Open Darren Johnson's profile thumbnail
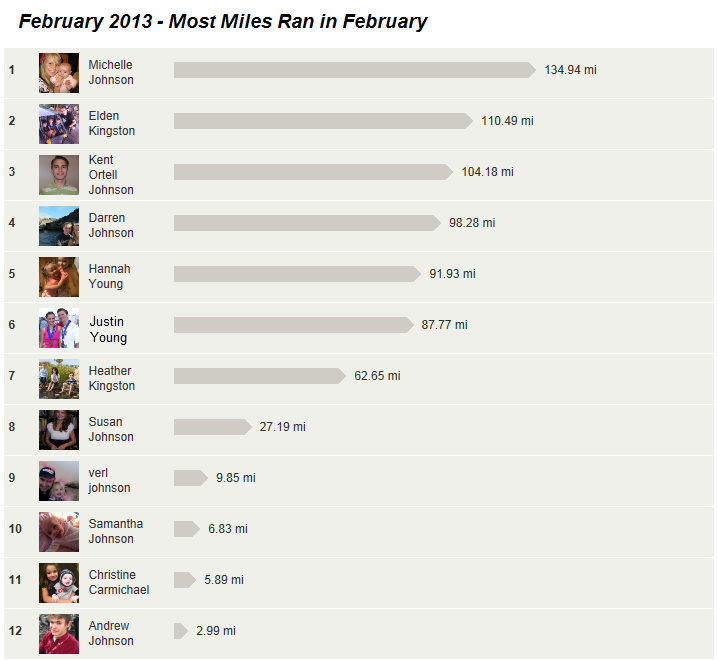This screenshot has height=660, width=718. pyautogui.click(x=59, y=226)
